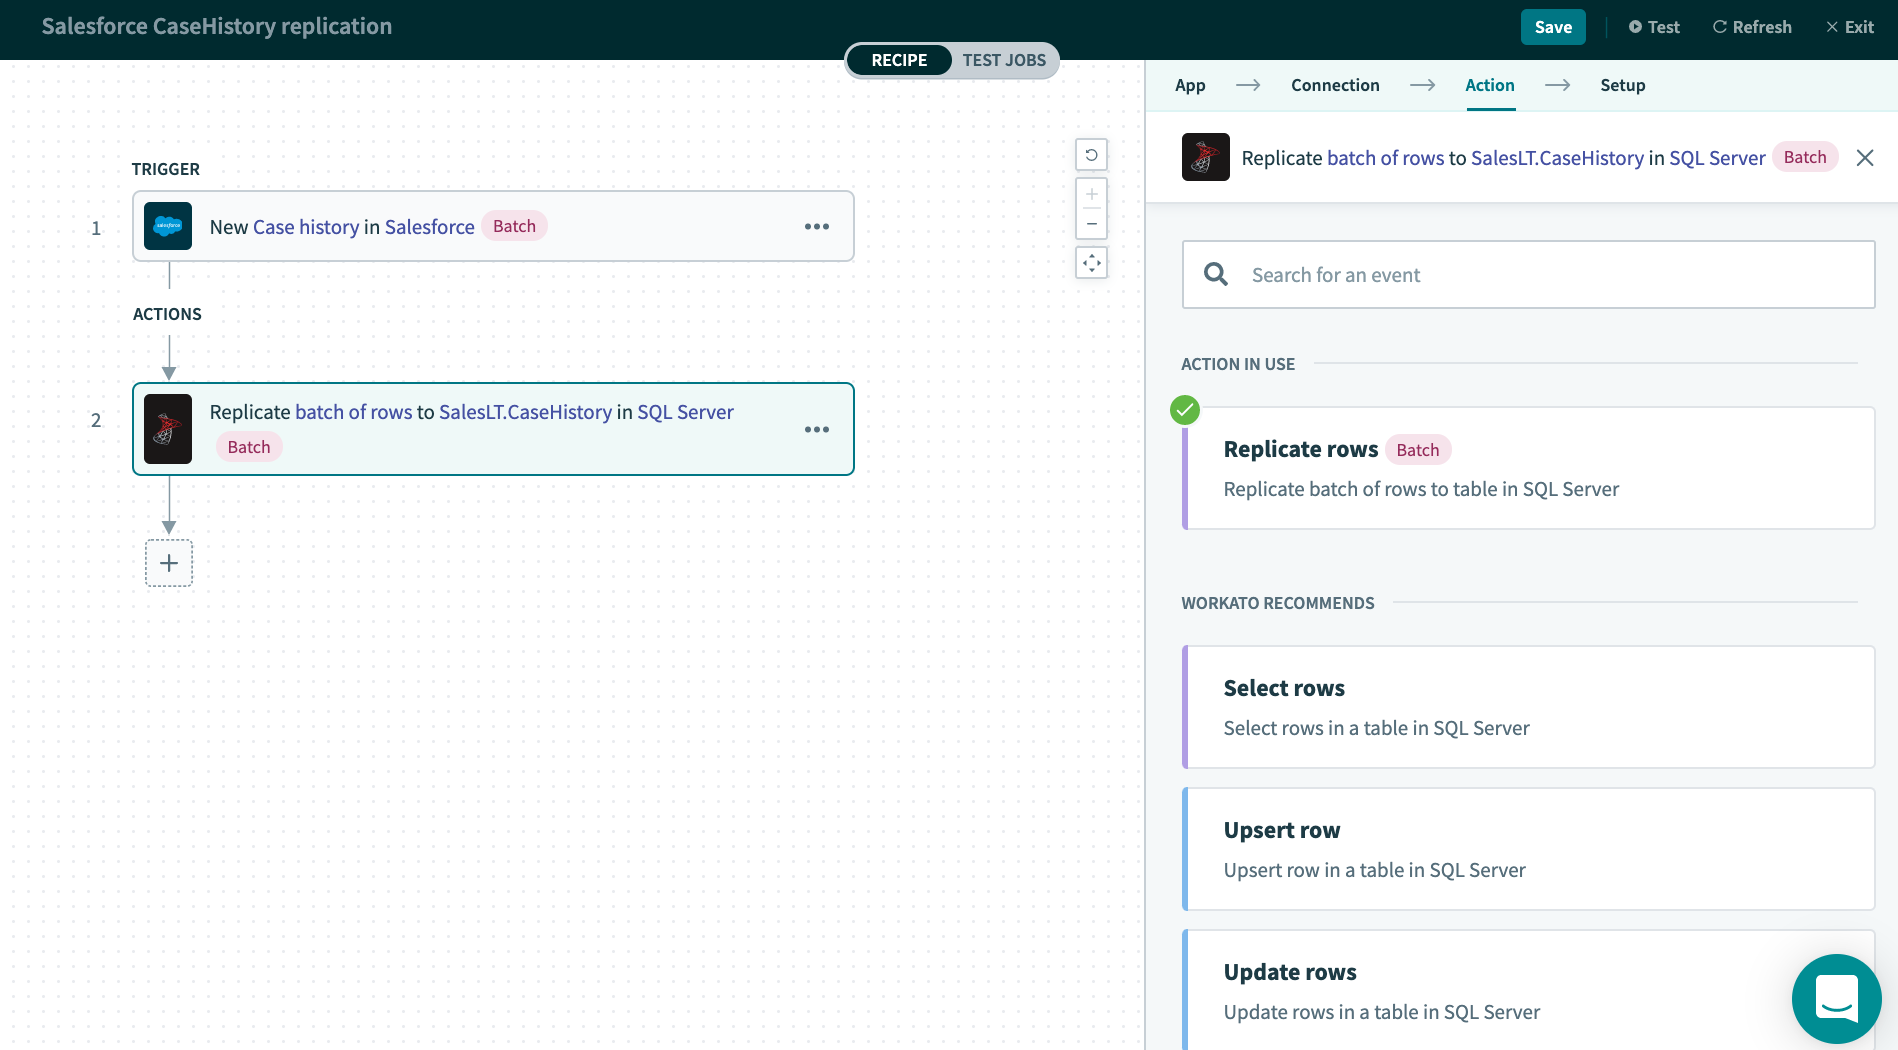Click SQL Server link in panel header
The width and height of the screenshot is (1898, 1050).
point(1717,158)
